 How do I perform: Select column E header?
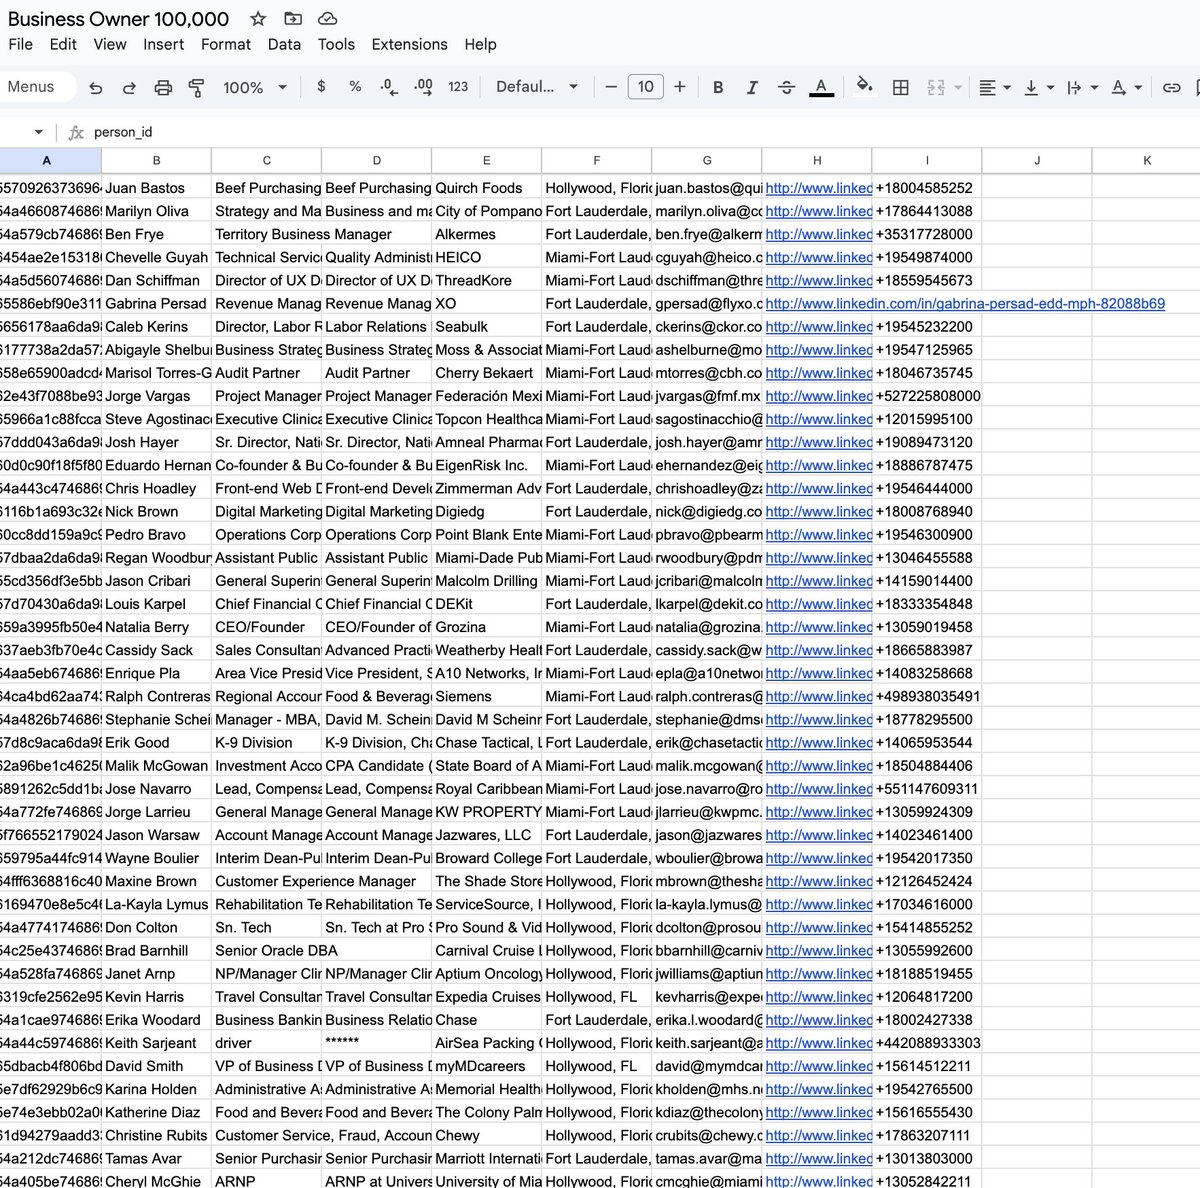pos(487,160)
